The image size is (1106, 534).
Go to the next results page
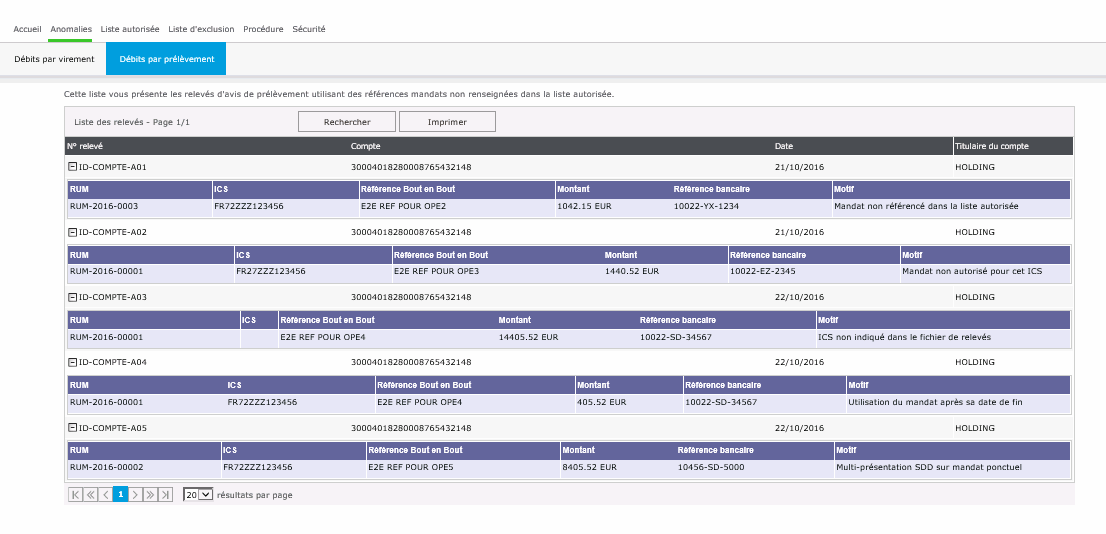tap(136, 494)
